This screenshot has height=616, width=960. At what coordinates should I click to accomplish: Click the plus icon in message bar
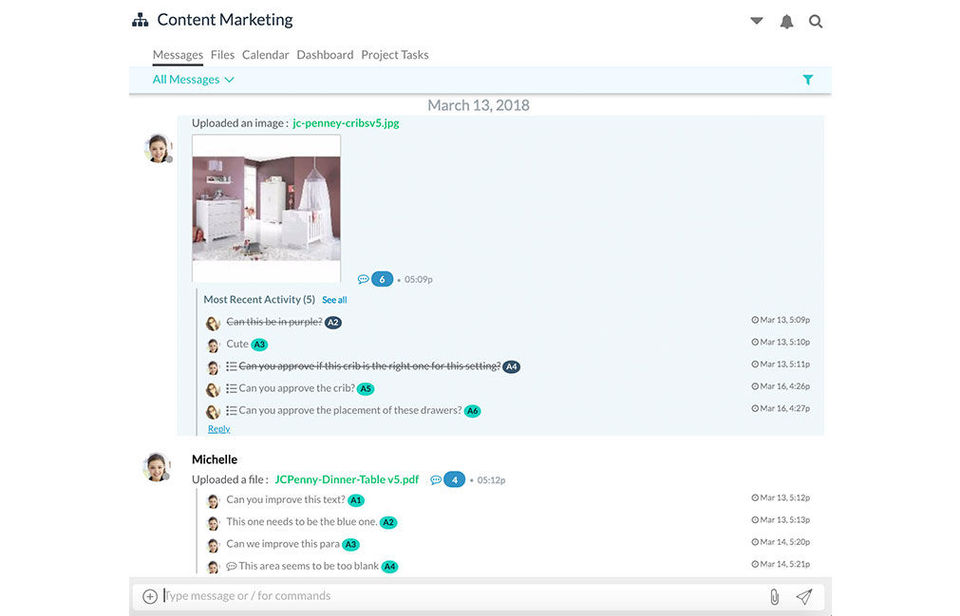pos(150,596)
